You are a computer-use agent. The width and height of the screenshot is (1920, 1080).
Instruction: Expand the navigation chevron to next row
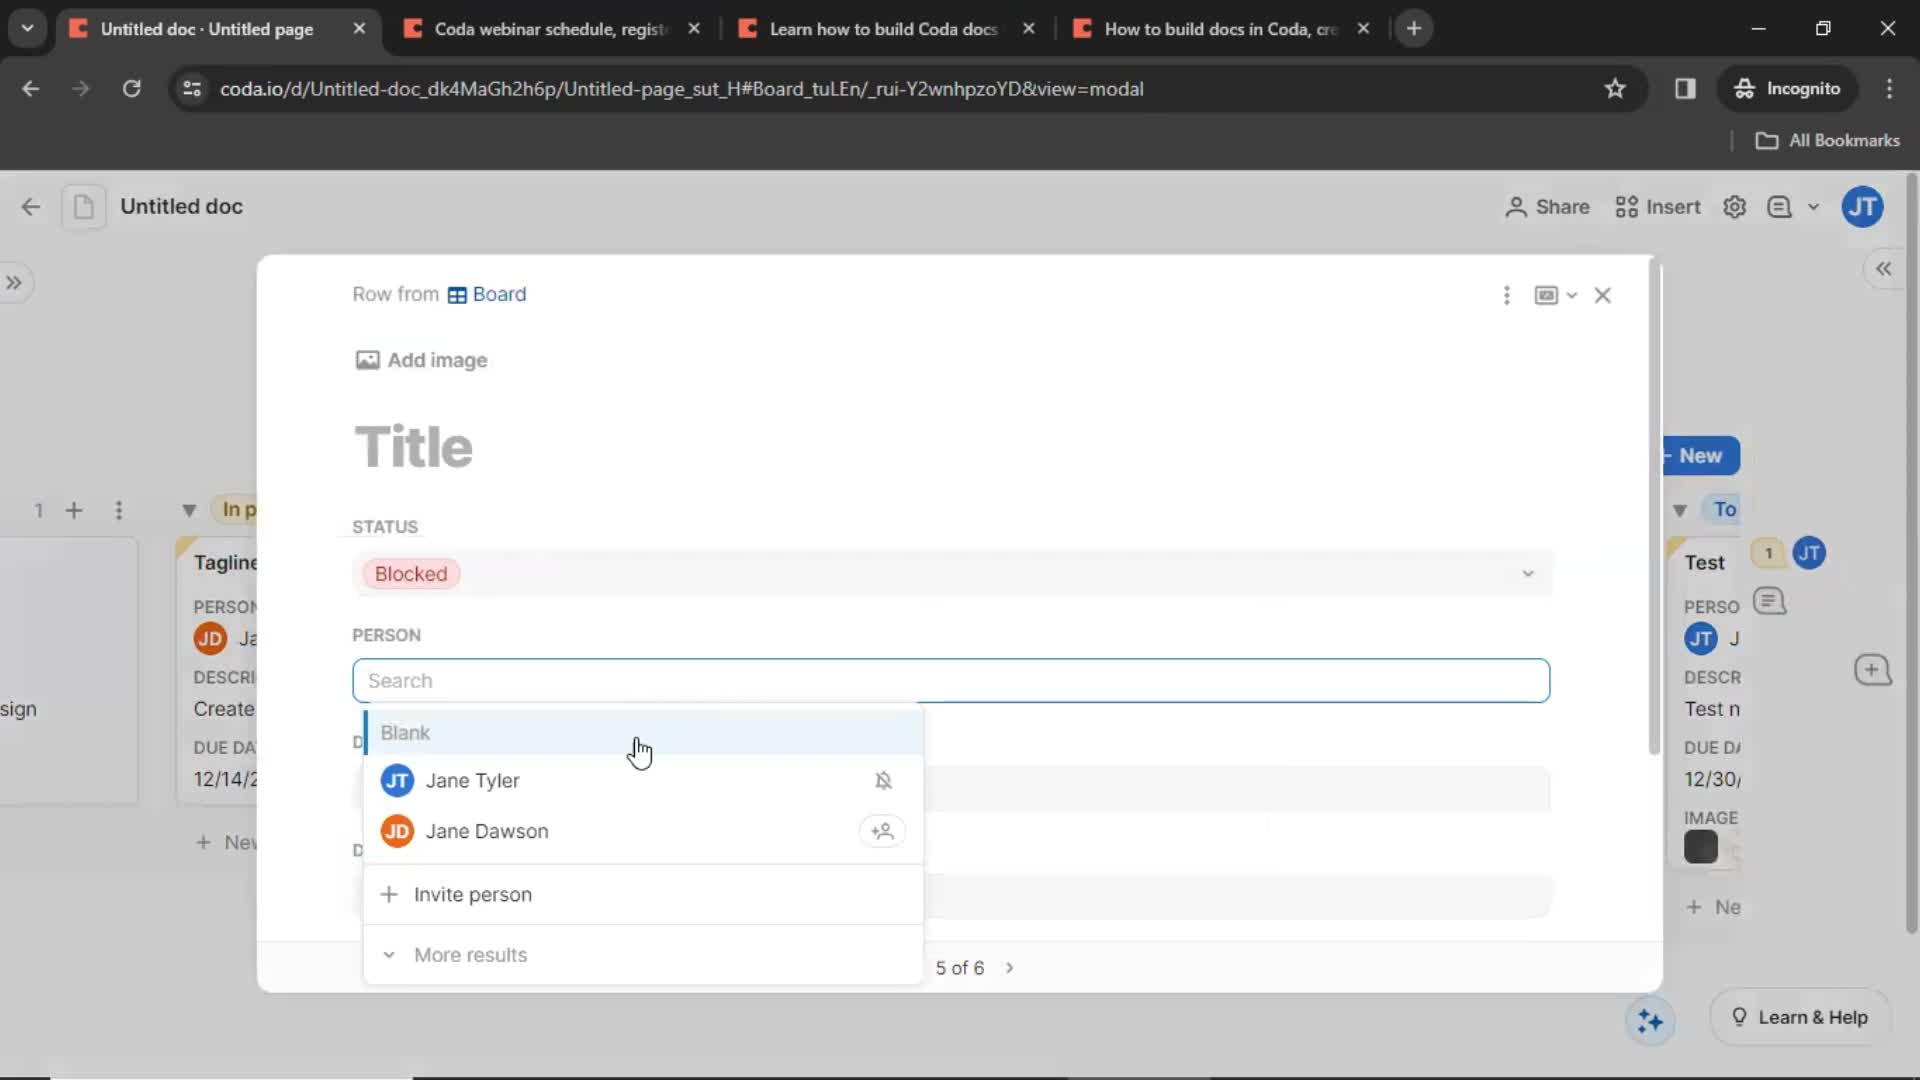1010,967
